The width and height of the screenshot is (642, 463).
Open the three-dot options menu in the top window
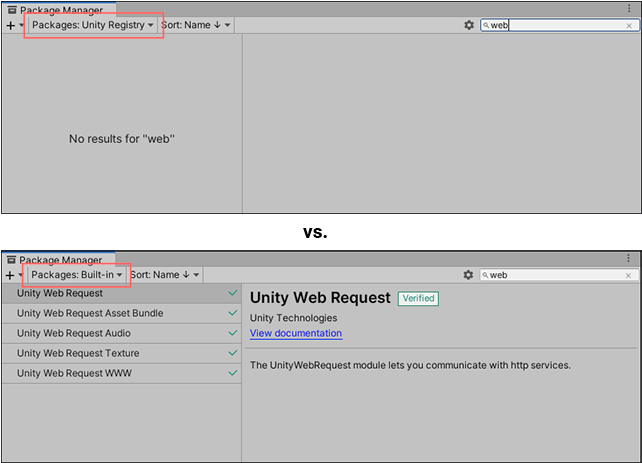click(x=629, y=9)
